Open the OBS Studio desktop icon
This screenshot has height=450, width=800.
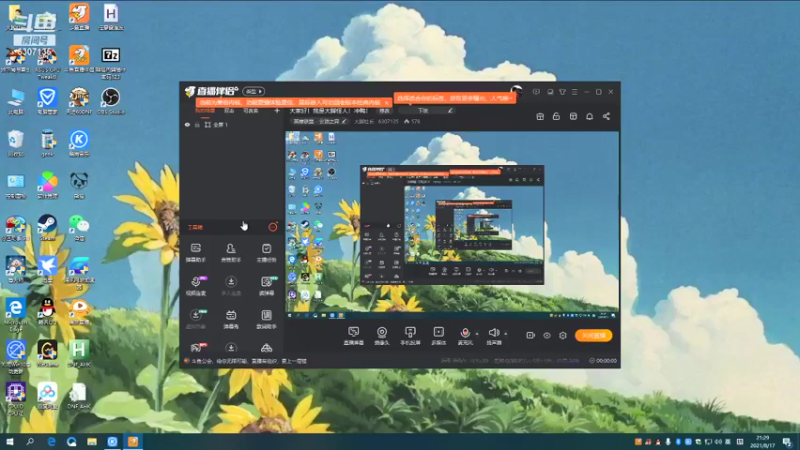pyautogui.click(x=110, y=101)
